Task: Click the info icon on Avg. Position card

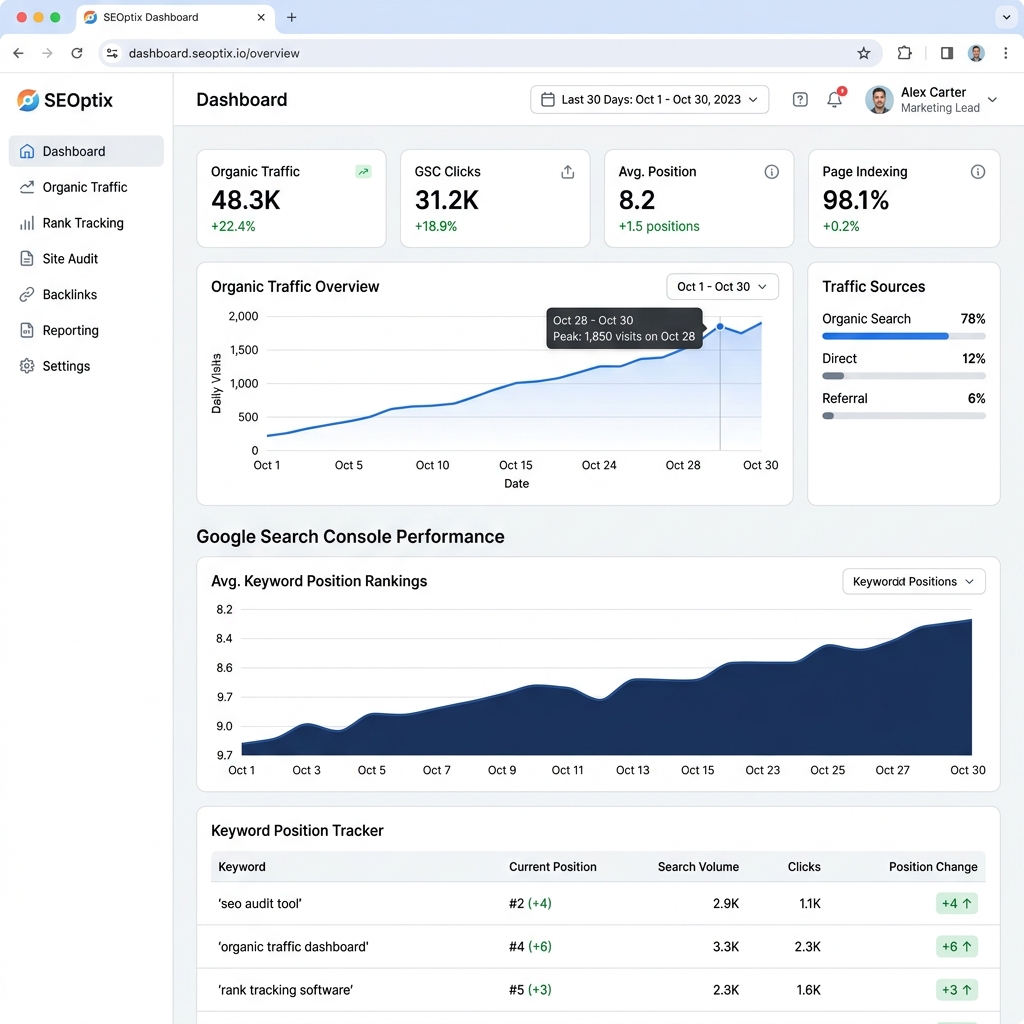Action: [x=771, y=172]
